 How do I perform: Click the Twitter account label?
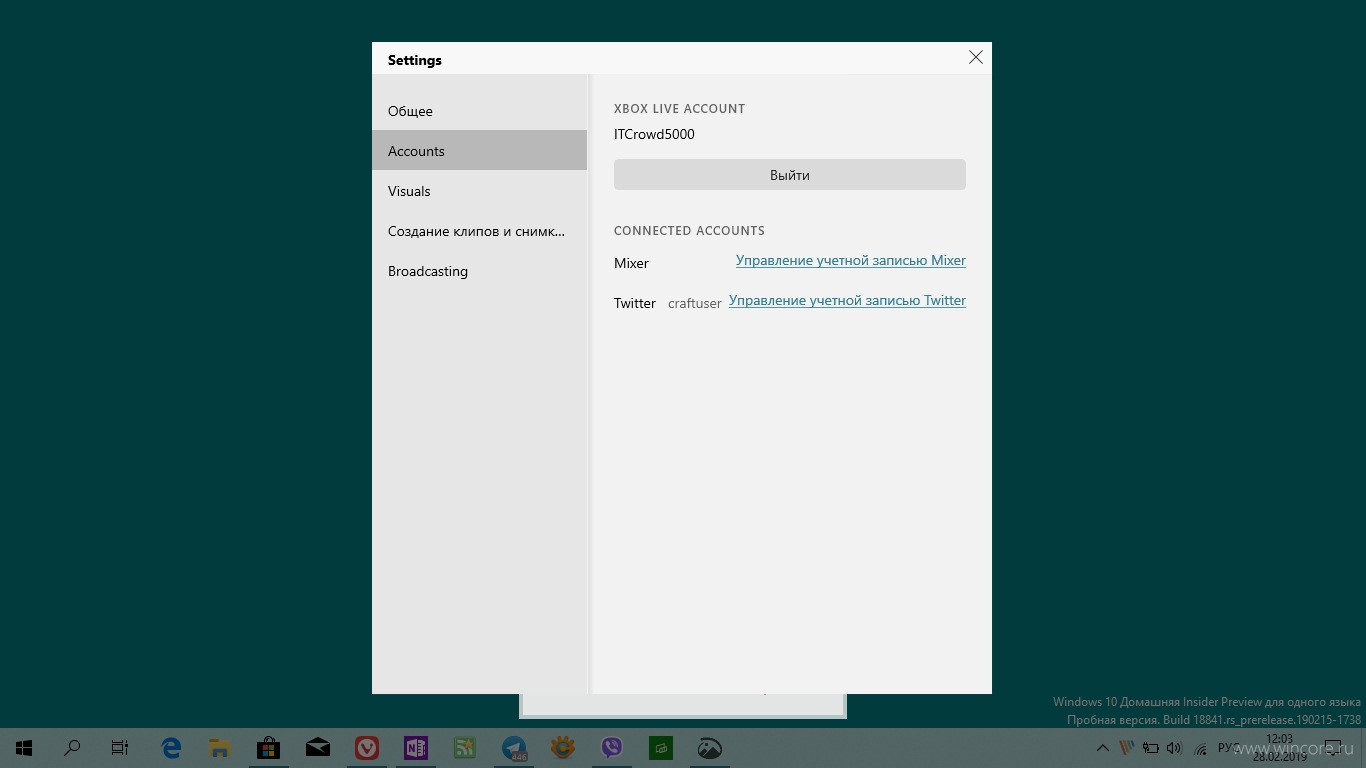pos(635,303)
